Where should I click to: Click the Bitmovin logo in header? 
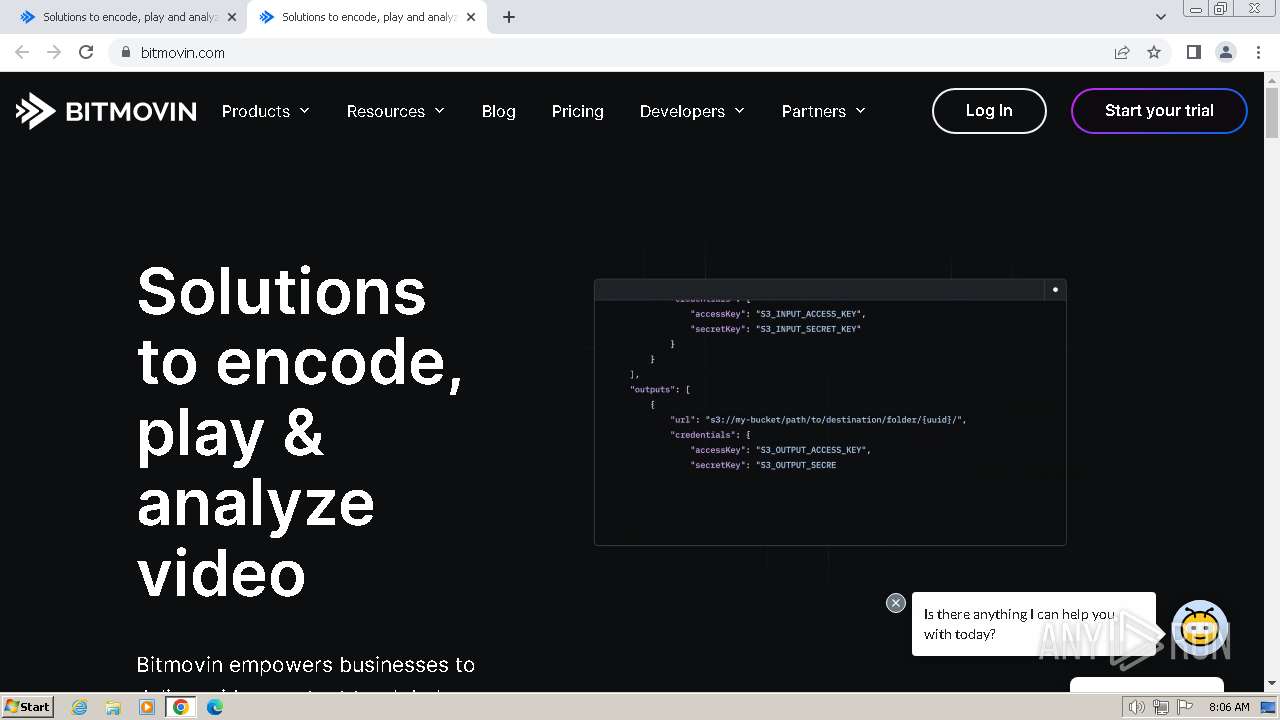(106, 111)
